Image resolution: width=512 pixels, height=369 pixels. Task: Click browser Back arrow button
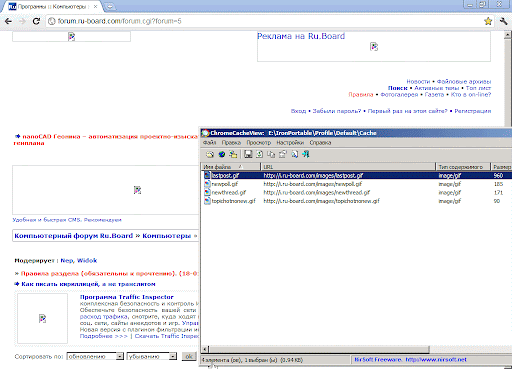pos(8,21)
